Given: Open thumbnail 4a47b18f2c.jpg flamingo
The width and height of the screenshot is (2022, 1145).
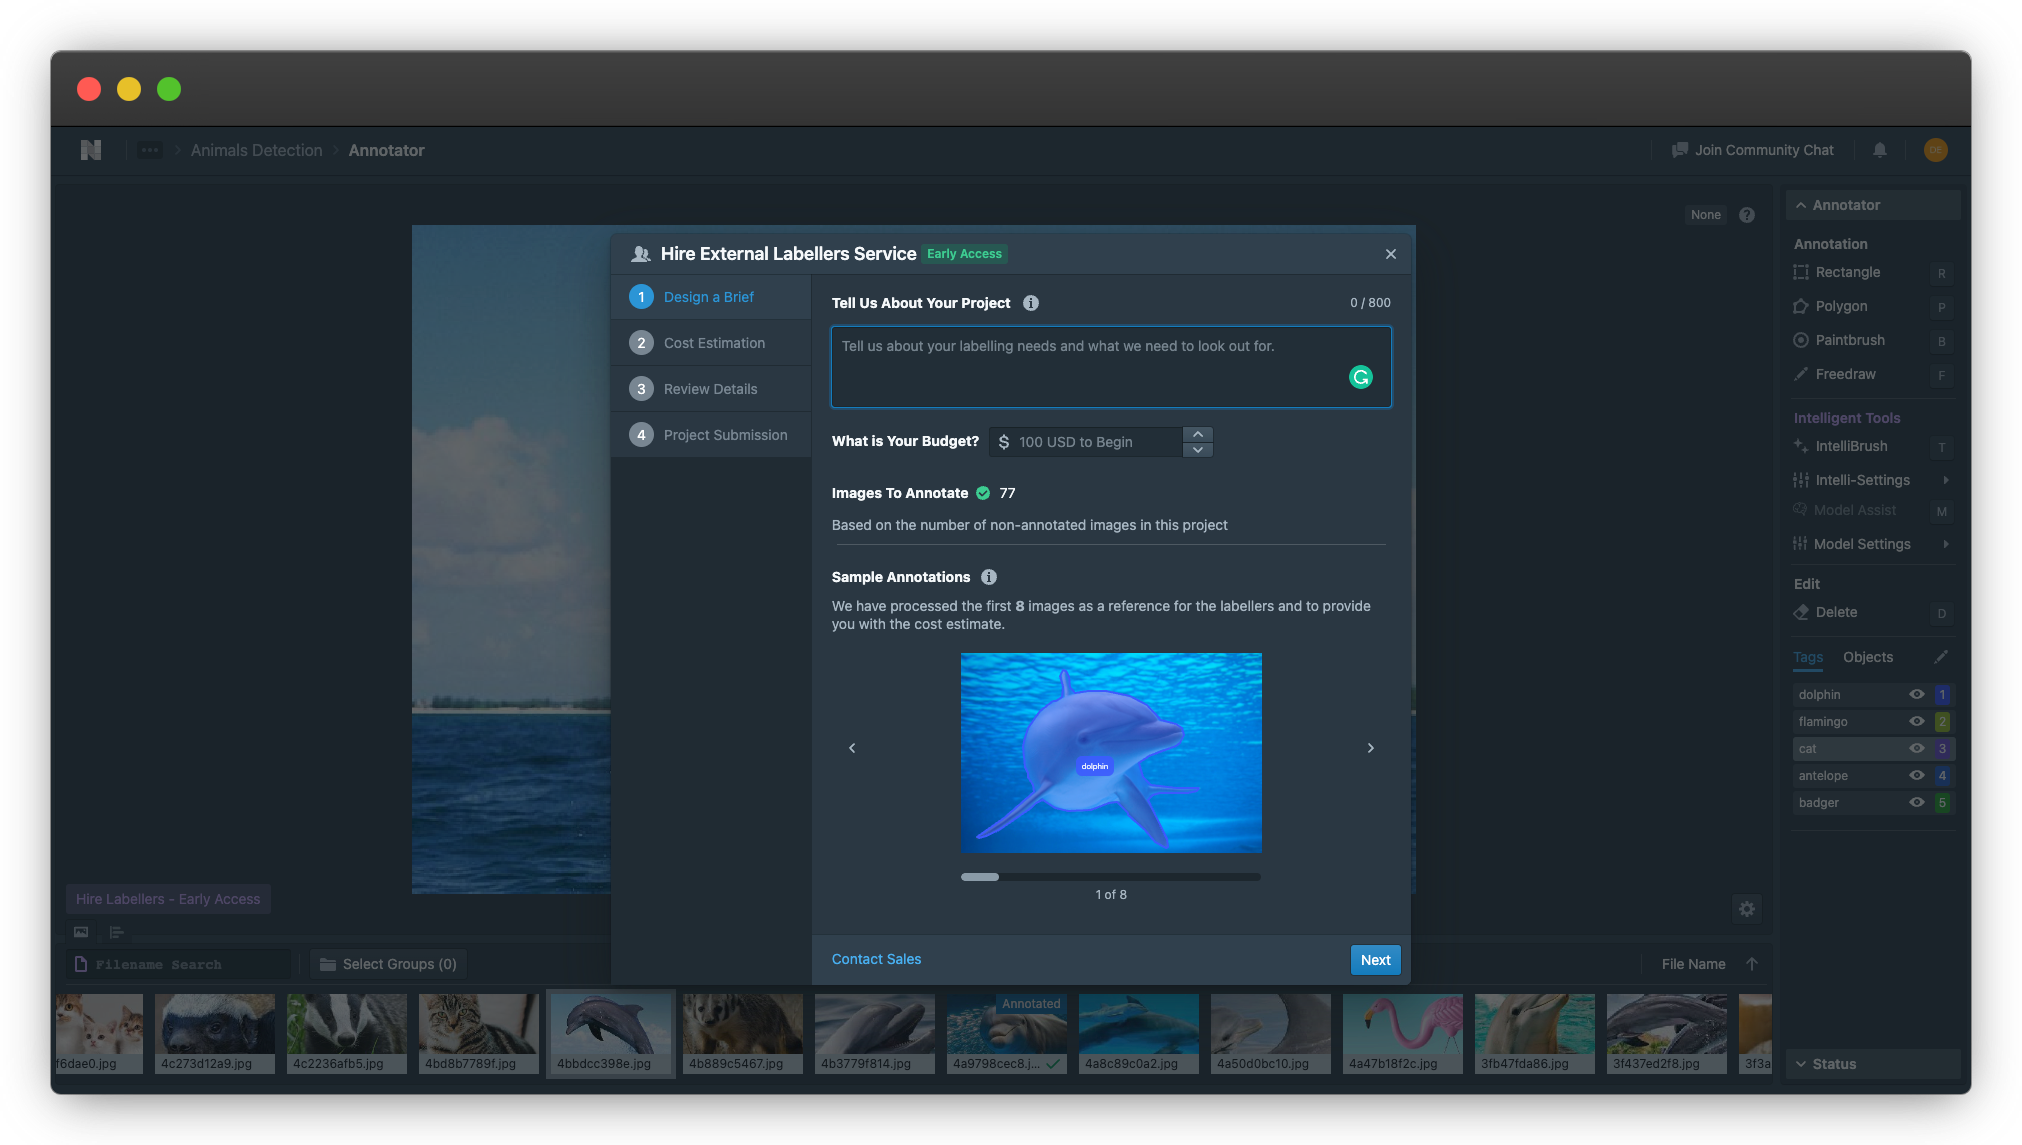Looking at the screenshot, I should tap(1402, 1033).
